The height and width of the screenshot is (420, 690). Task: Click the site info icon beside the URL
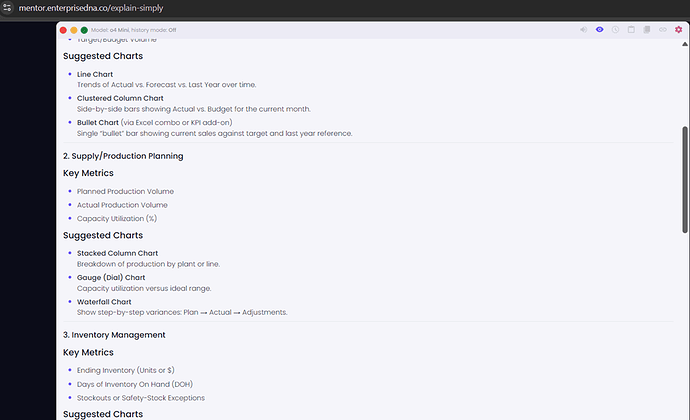(x=7, y=8)
